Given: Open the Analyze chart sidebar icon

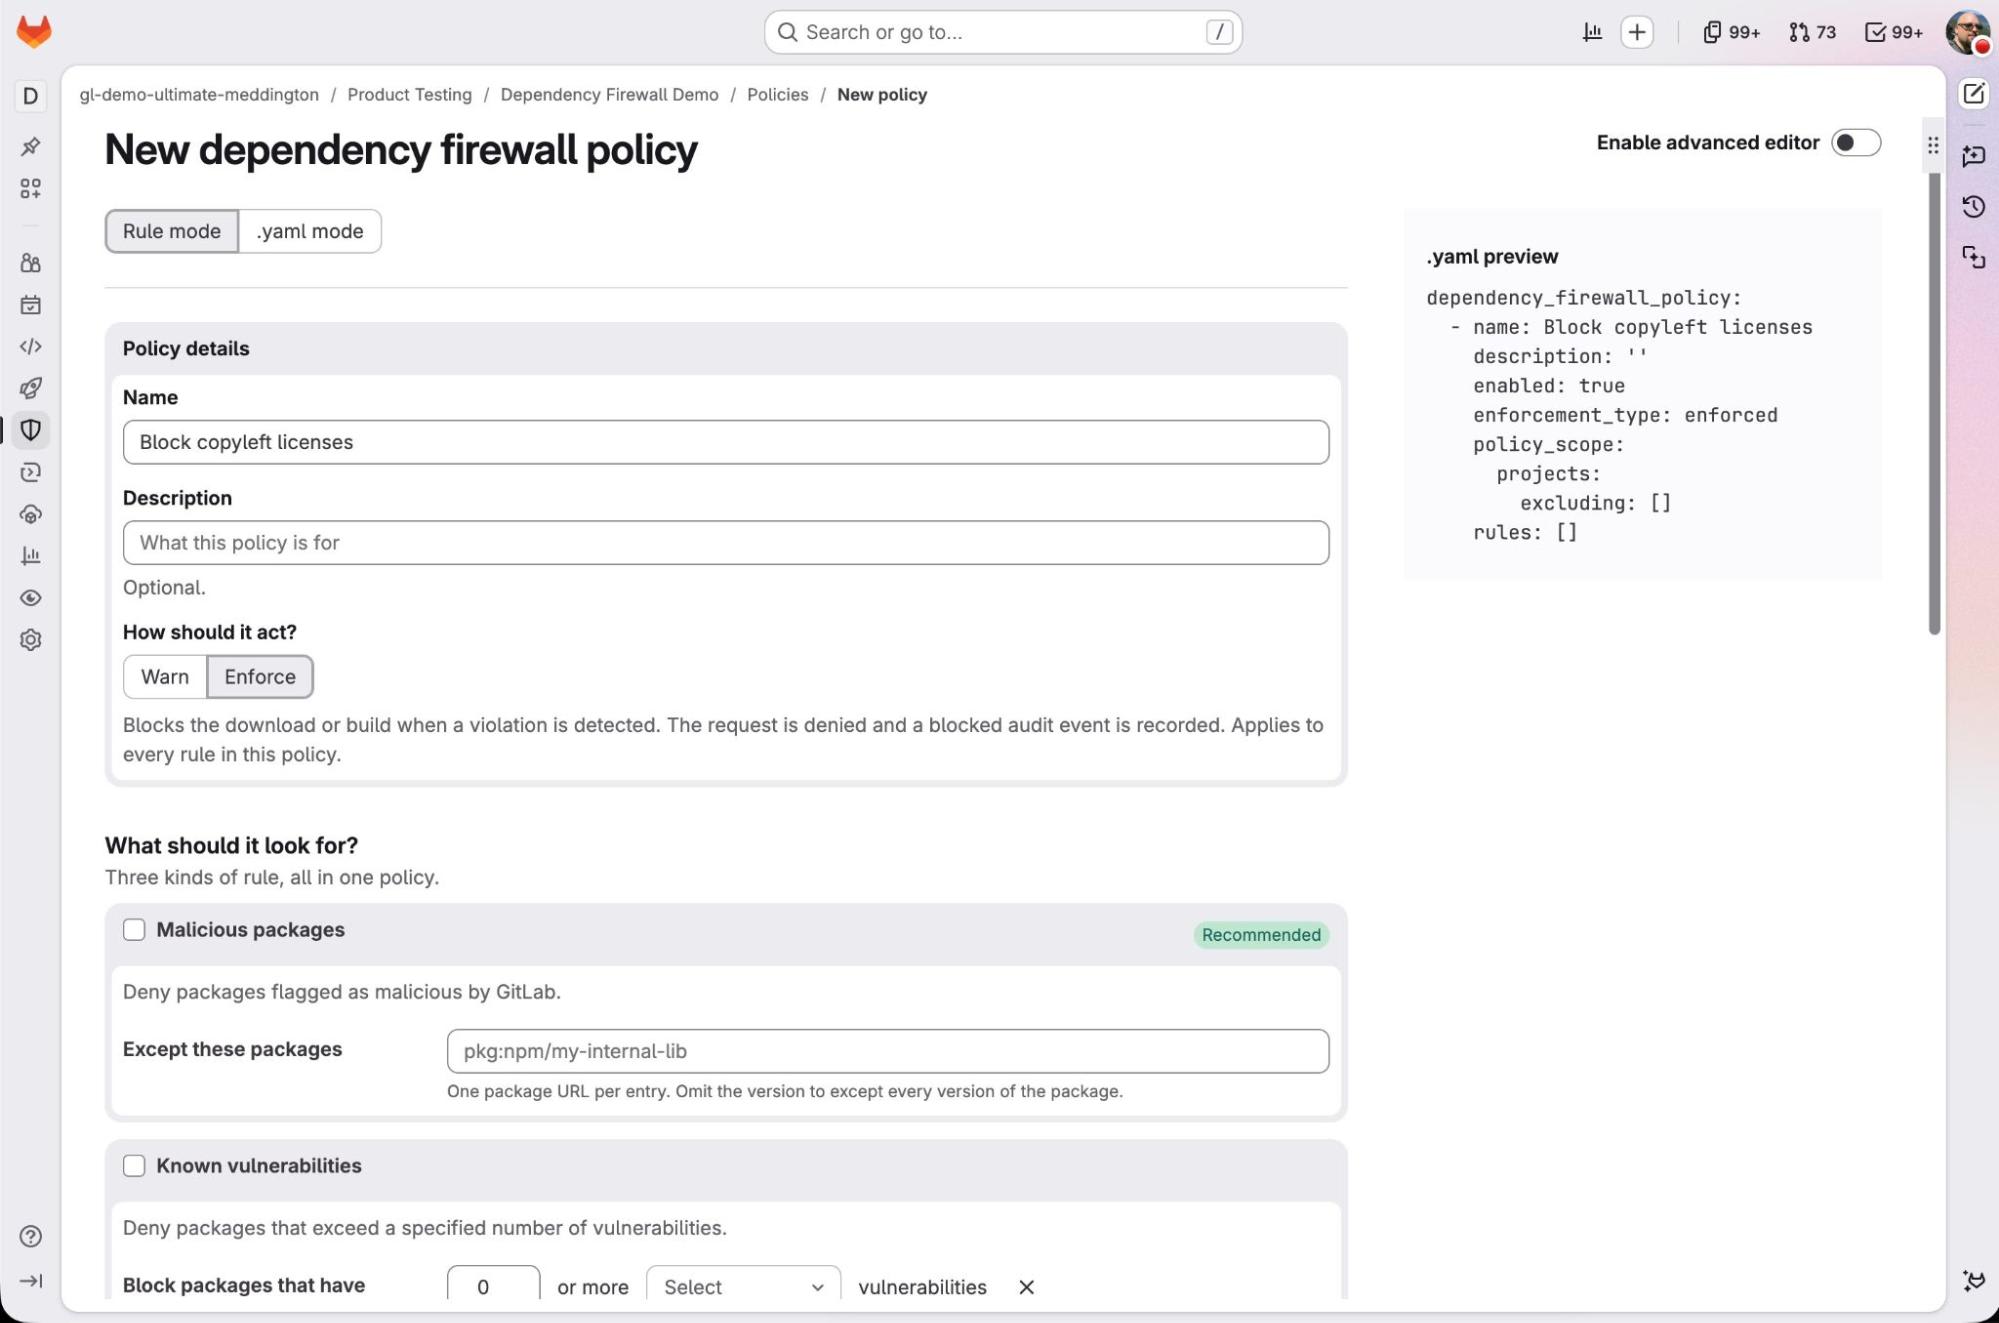Looking at the screenshot, I should 31,556.
